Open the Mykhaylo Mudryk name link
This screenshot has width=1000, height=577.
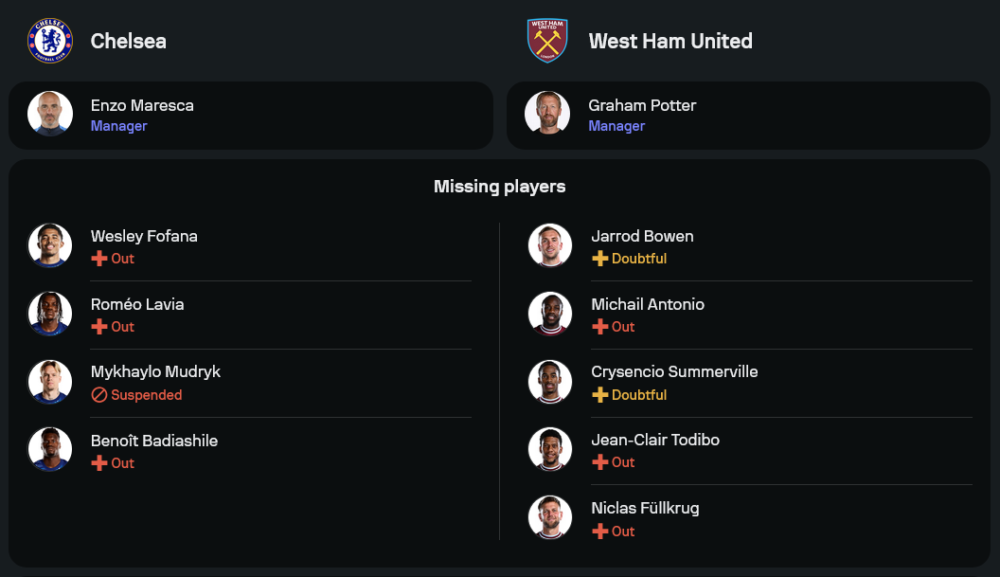coord(155,372)
